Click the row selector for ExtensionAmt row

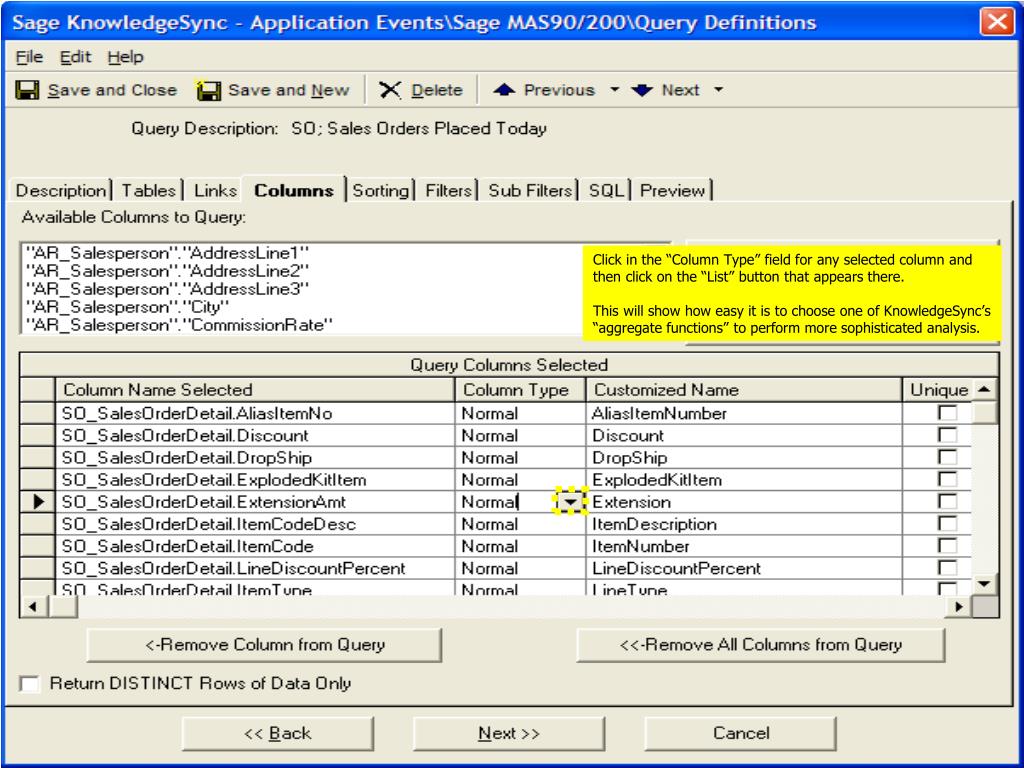[38, 502]
